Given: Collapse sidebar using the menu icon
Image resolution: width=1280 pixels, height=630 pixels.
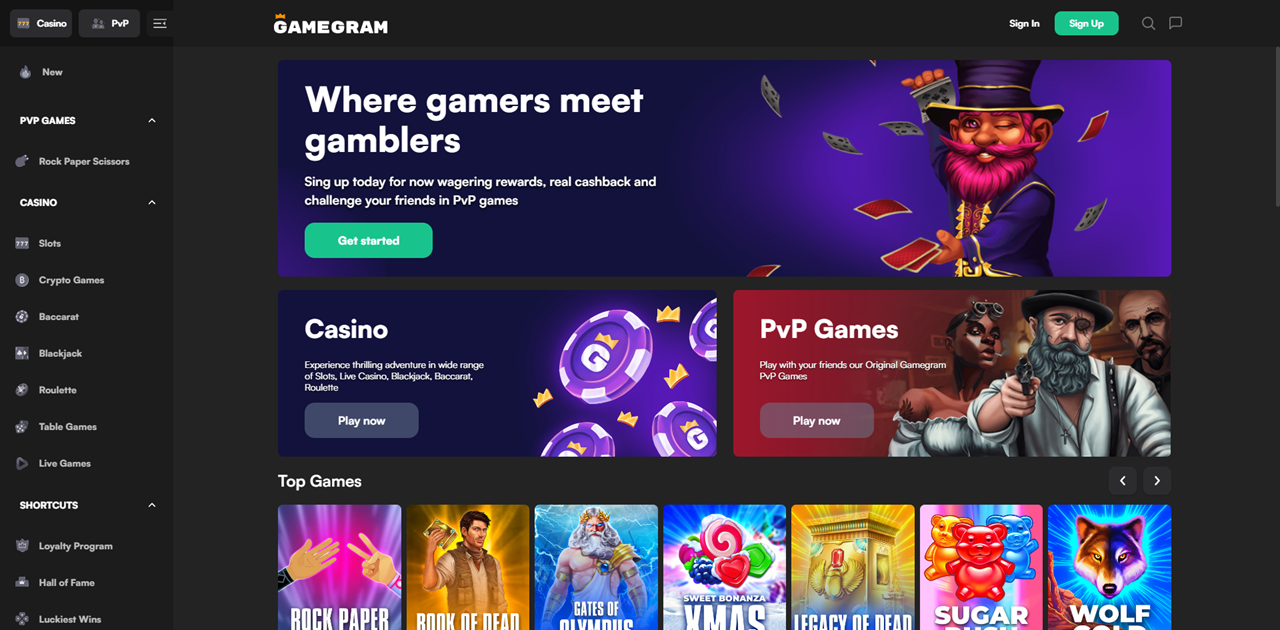Looking at the screenshot, I should pos(160,23).
